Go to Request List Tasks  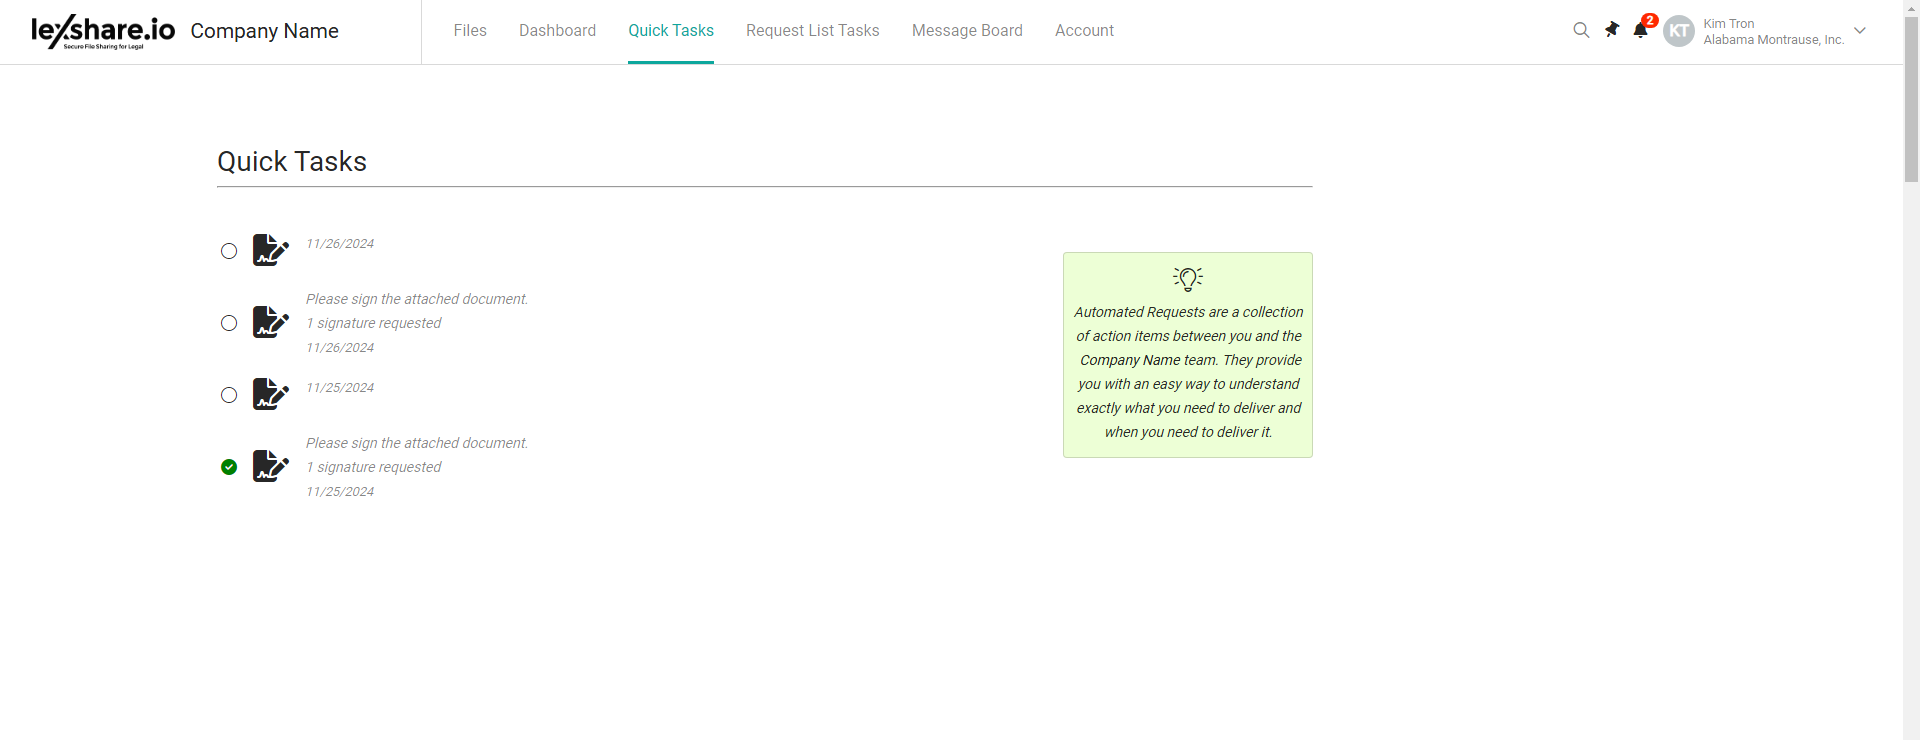coord(812,31)
